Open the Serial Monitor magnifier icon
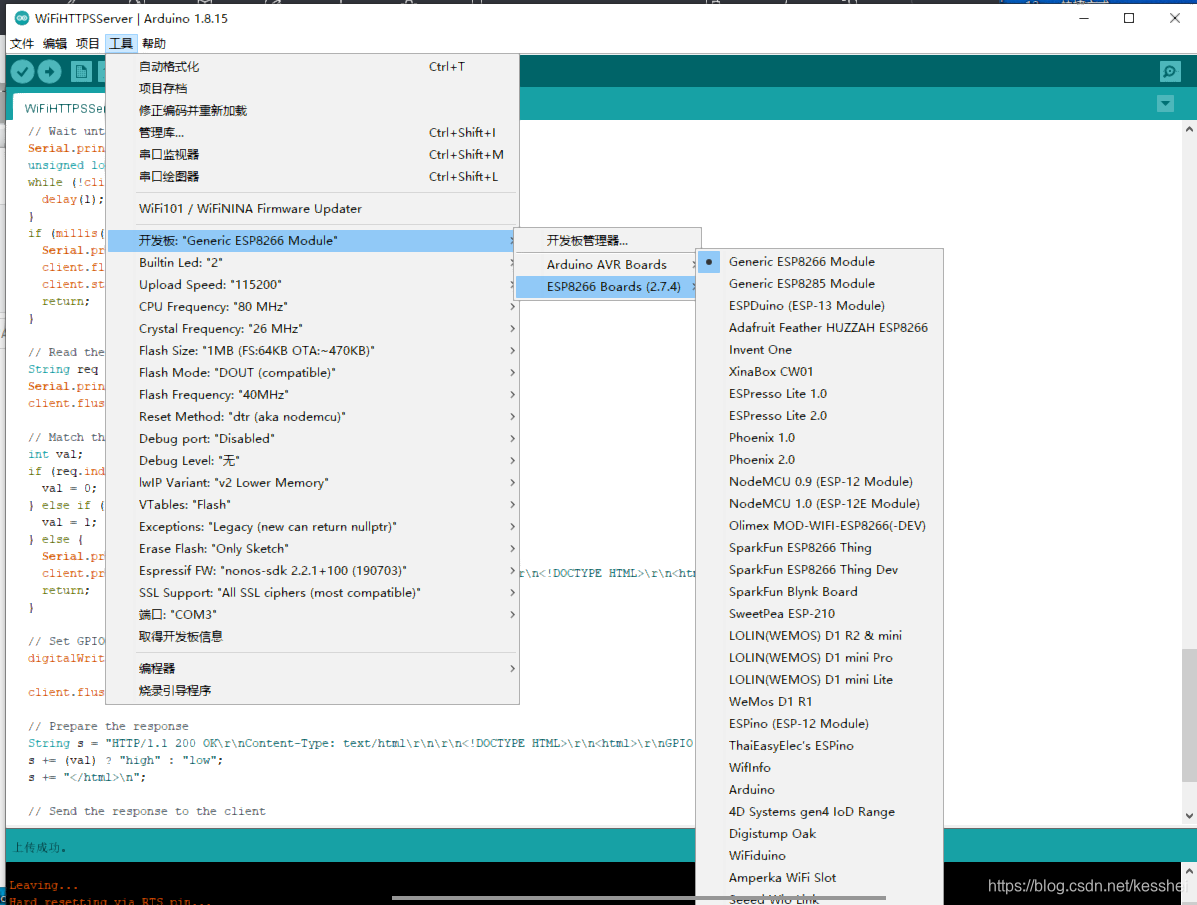The height and width of the screenshot is (905, 1197). (1170, 72)
